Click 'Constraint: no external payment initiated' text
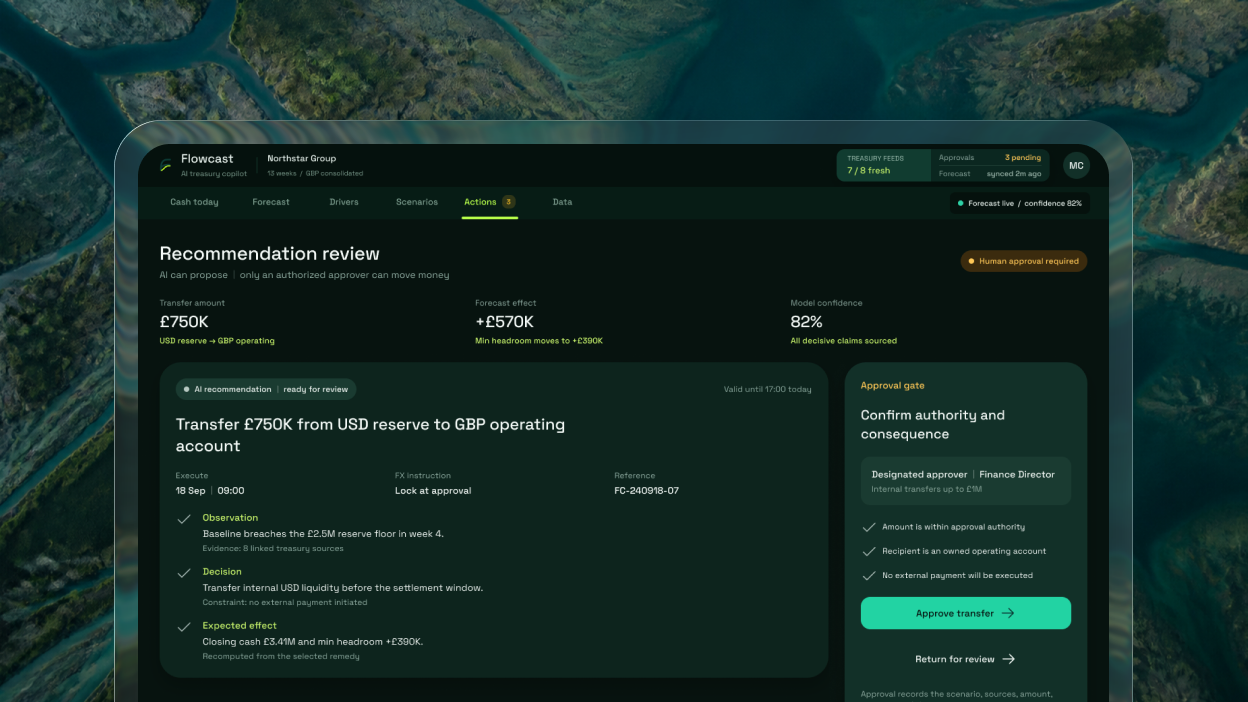The image size is (1248, 702). 285,602
